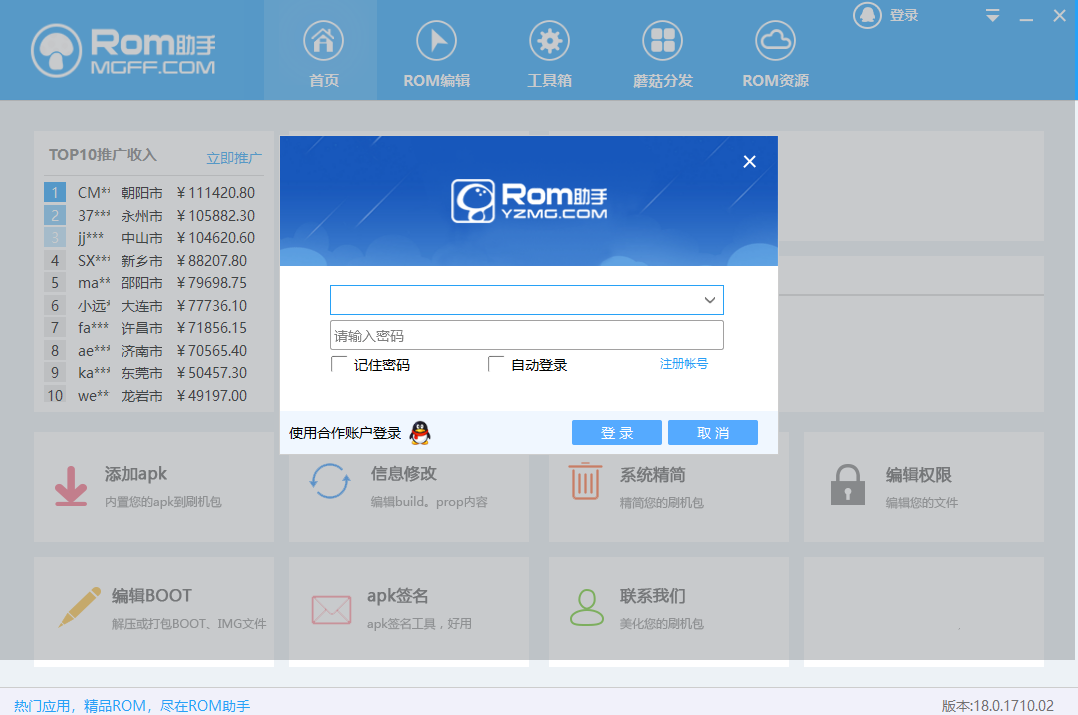Viewport: 1078px width, 715px height.
Task: Open the 蘑菇分发 distribution page
Action: click(x=662, y=52)
